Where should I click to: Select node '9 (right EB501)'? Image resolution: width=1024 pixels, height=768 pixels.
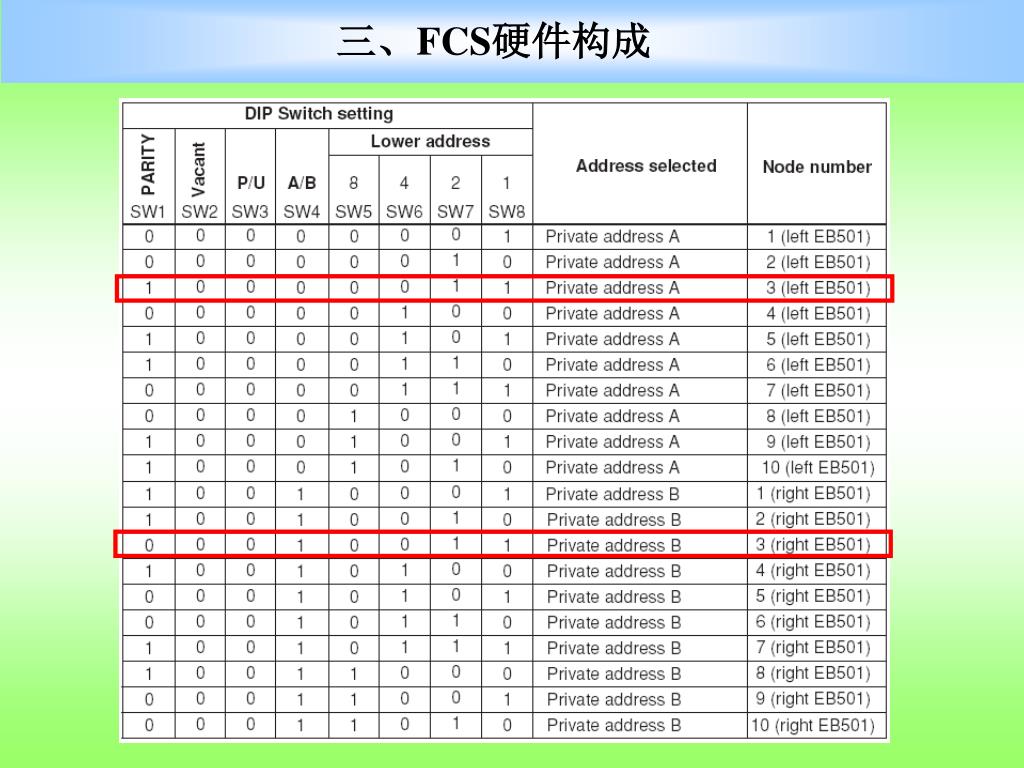click(x=813, y=698)
